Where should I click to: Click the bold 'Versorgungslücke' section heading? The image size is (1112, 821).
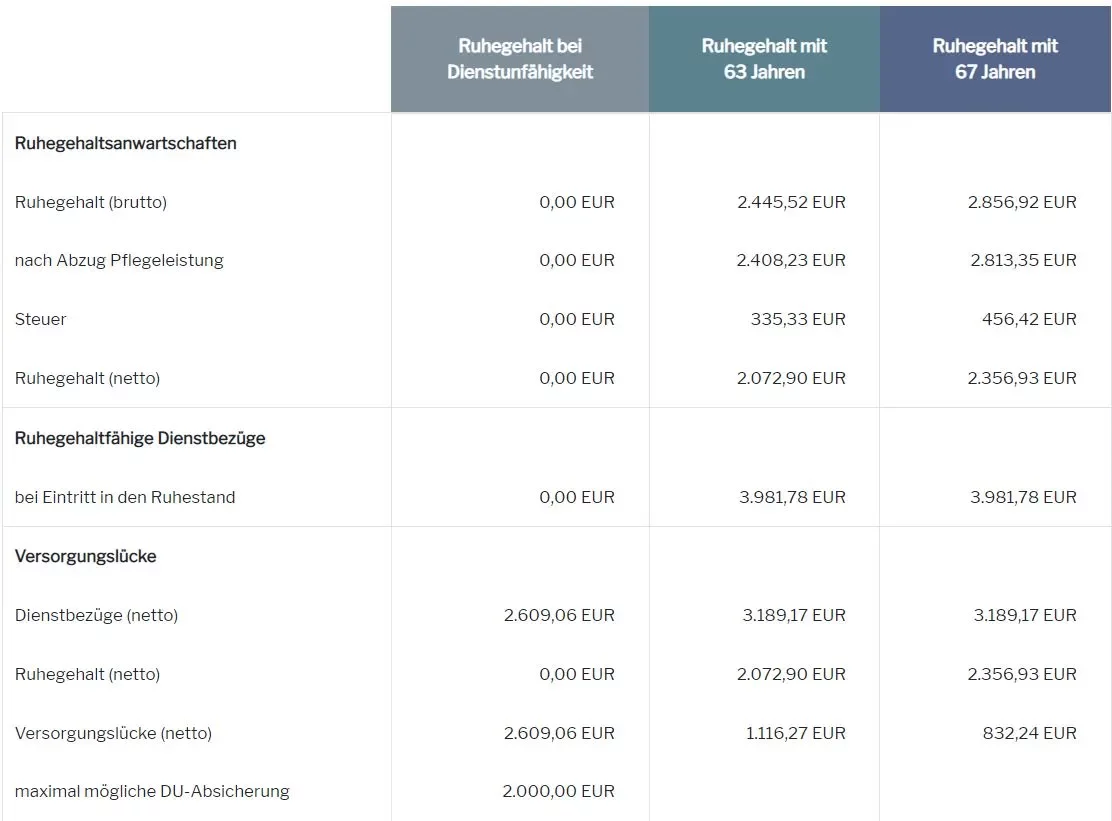(86, 556)
